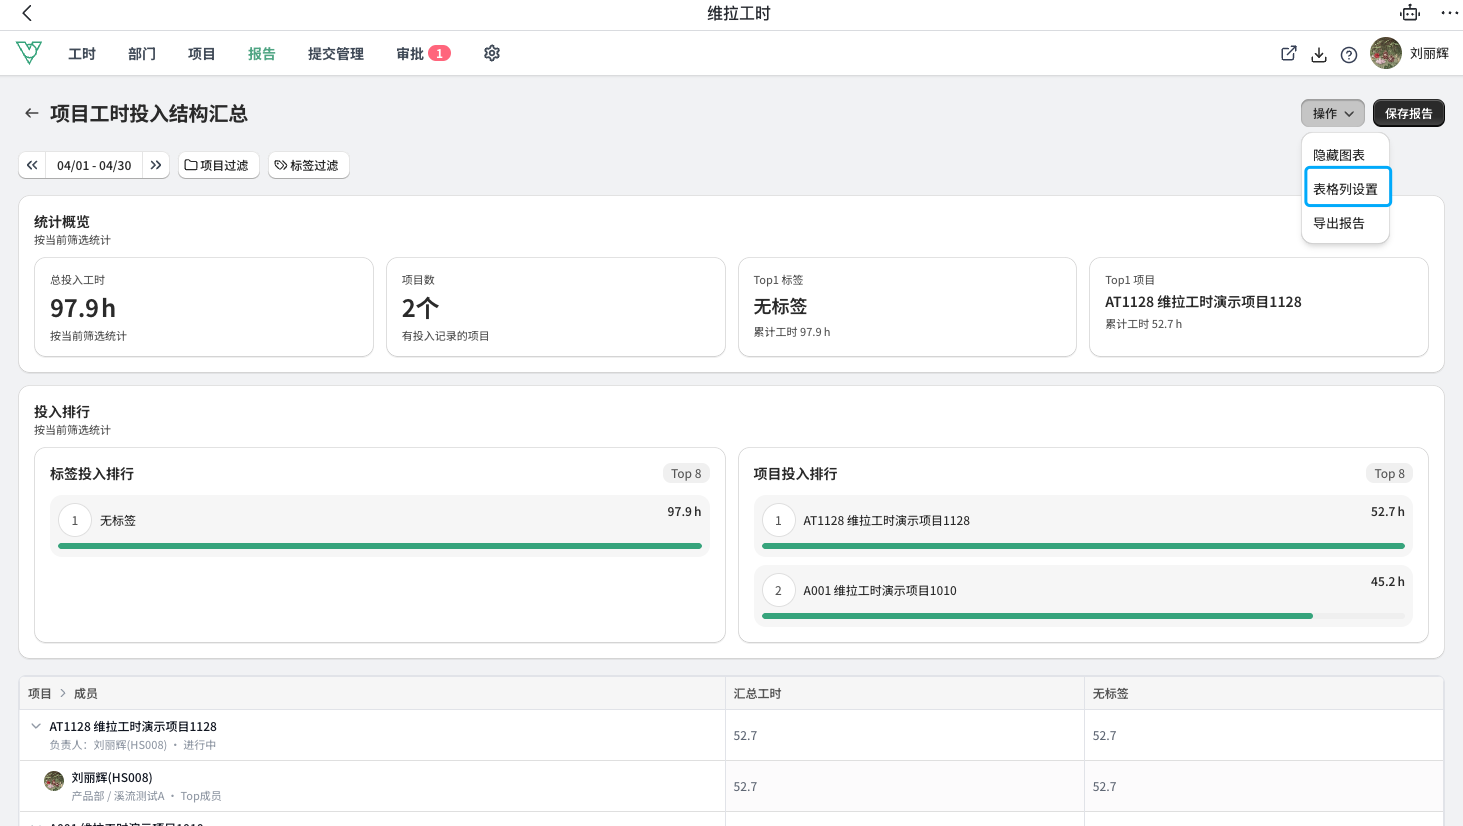The width and height of the screenshot is (1463, 826).
Task: Open the 工时 tab
Action: click(x=82, y=53)
